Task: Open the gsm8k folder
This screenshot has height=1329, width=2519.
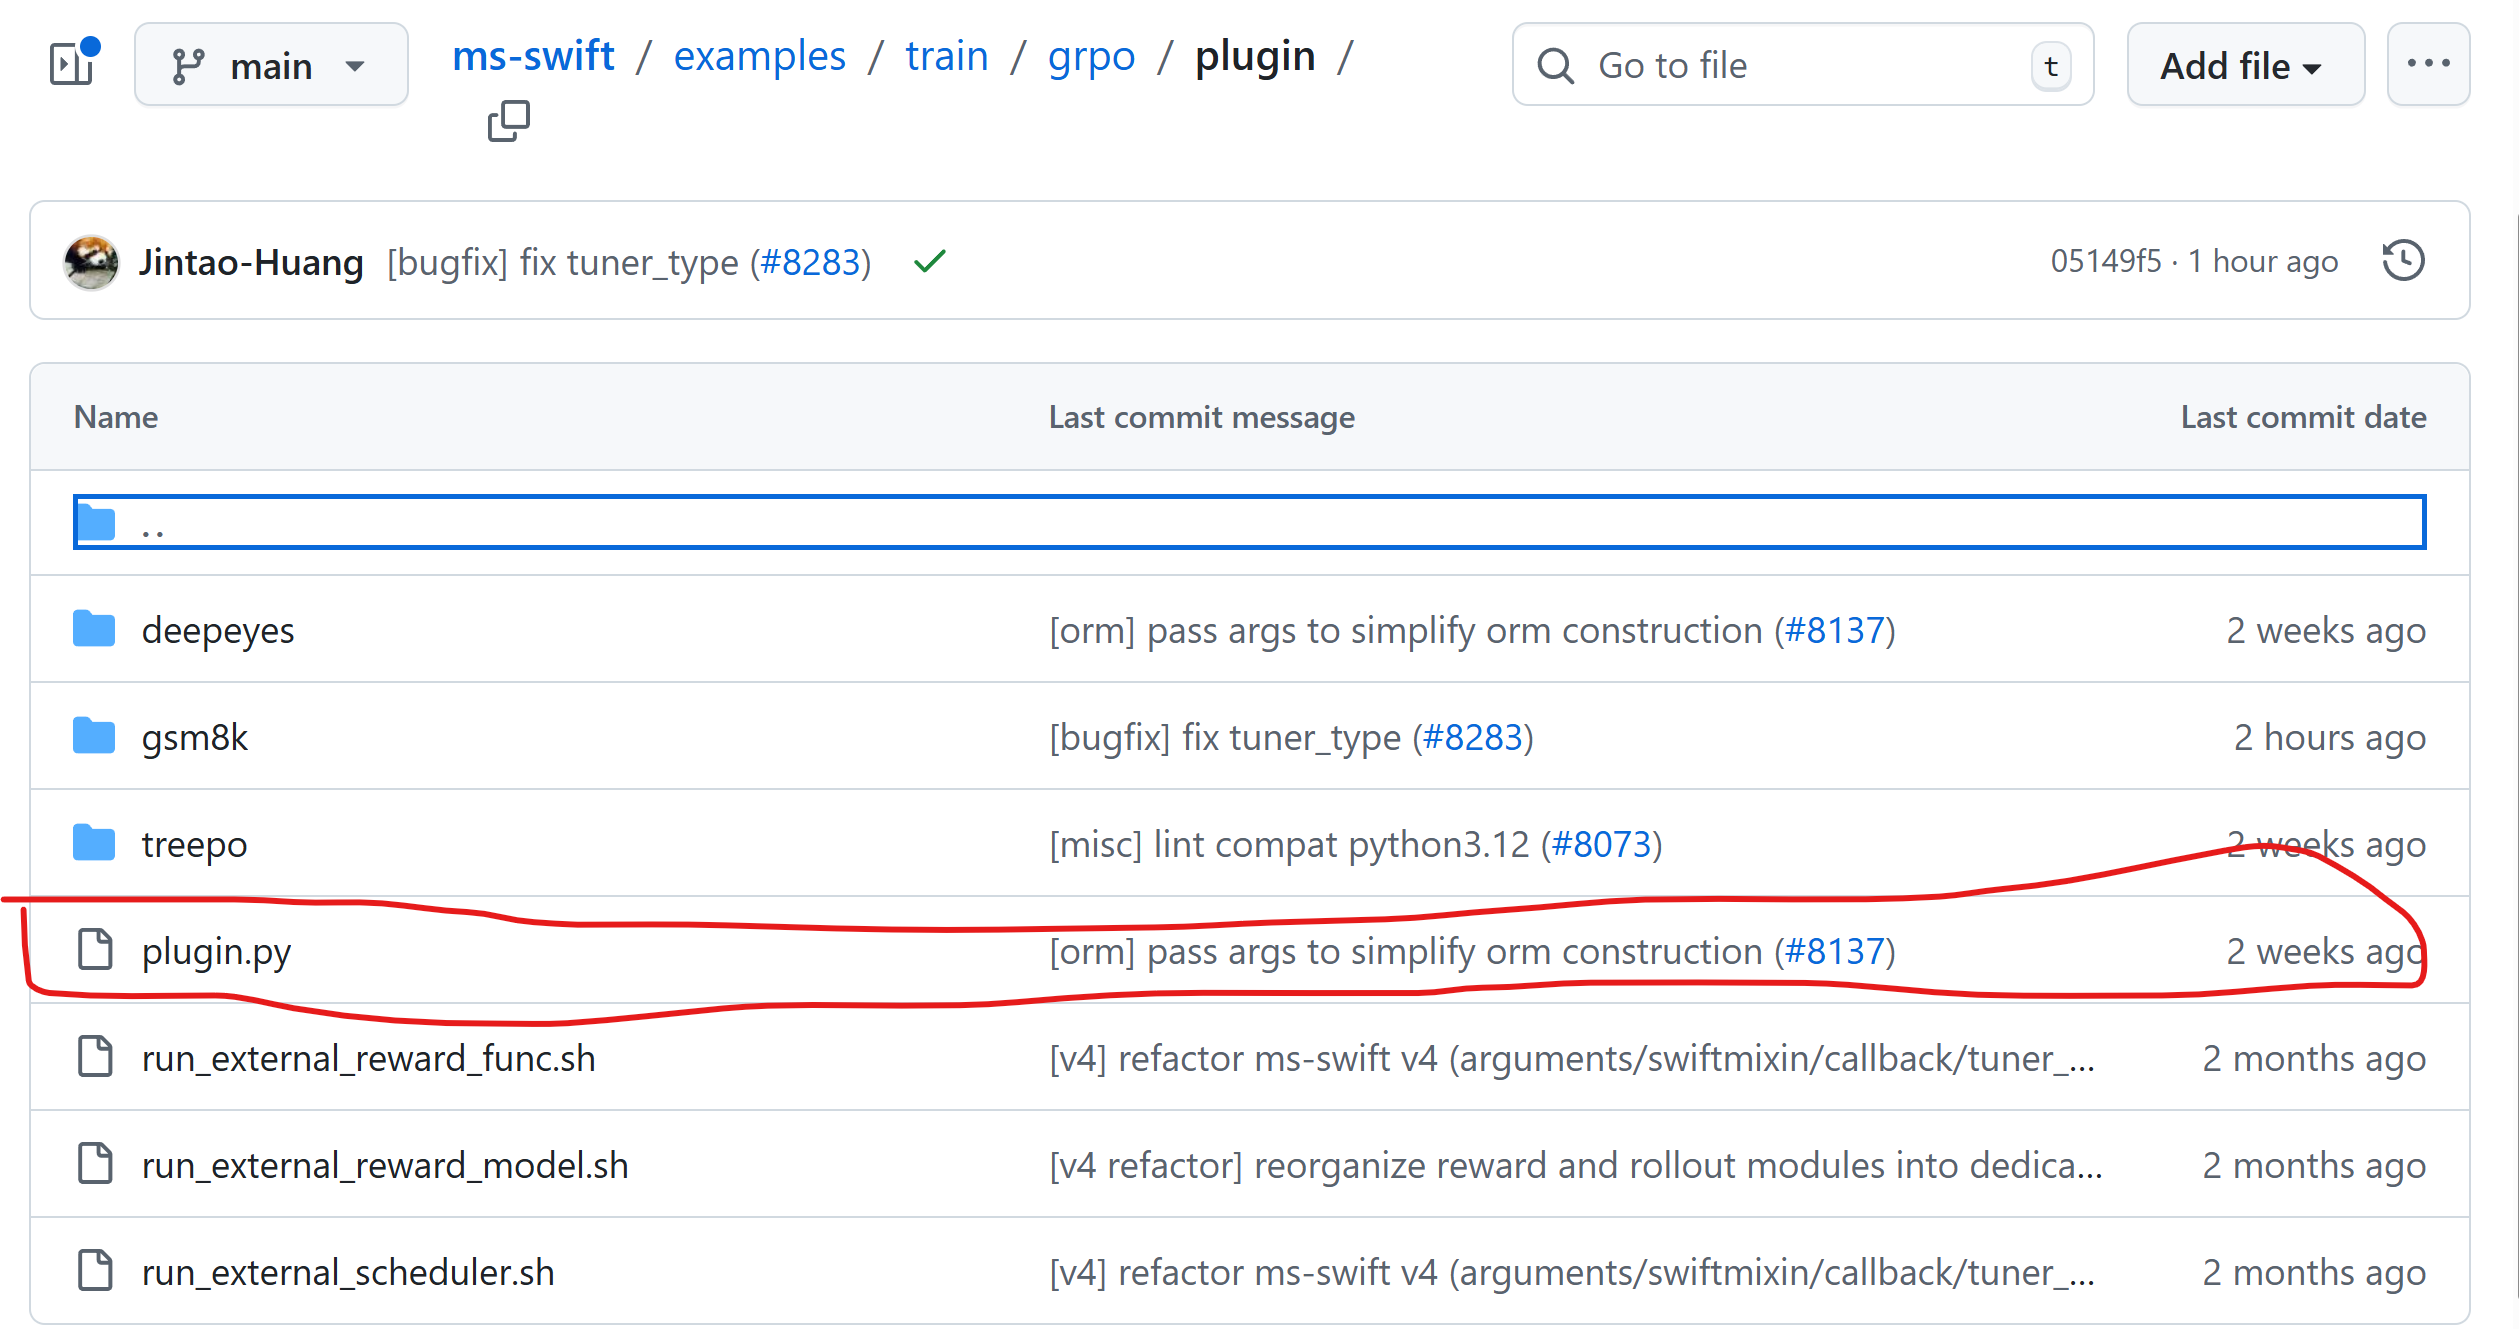Action: pyautogui.click(x=194, y=737)
